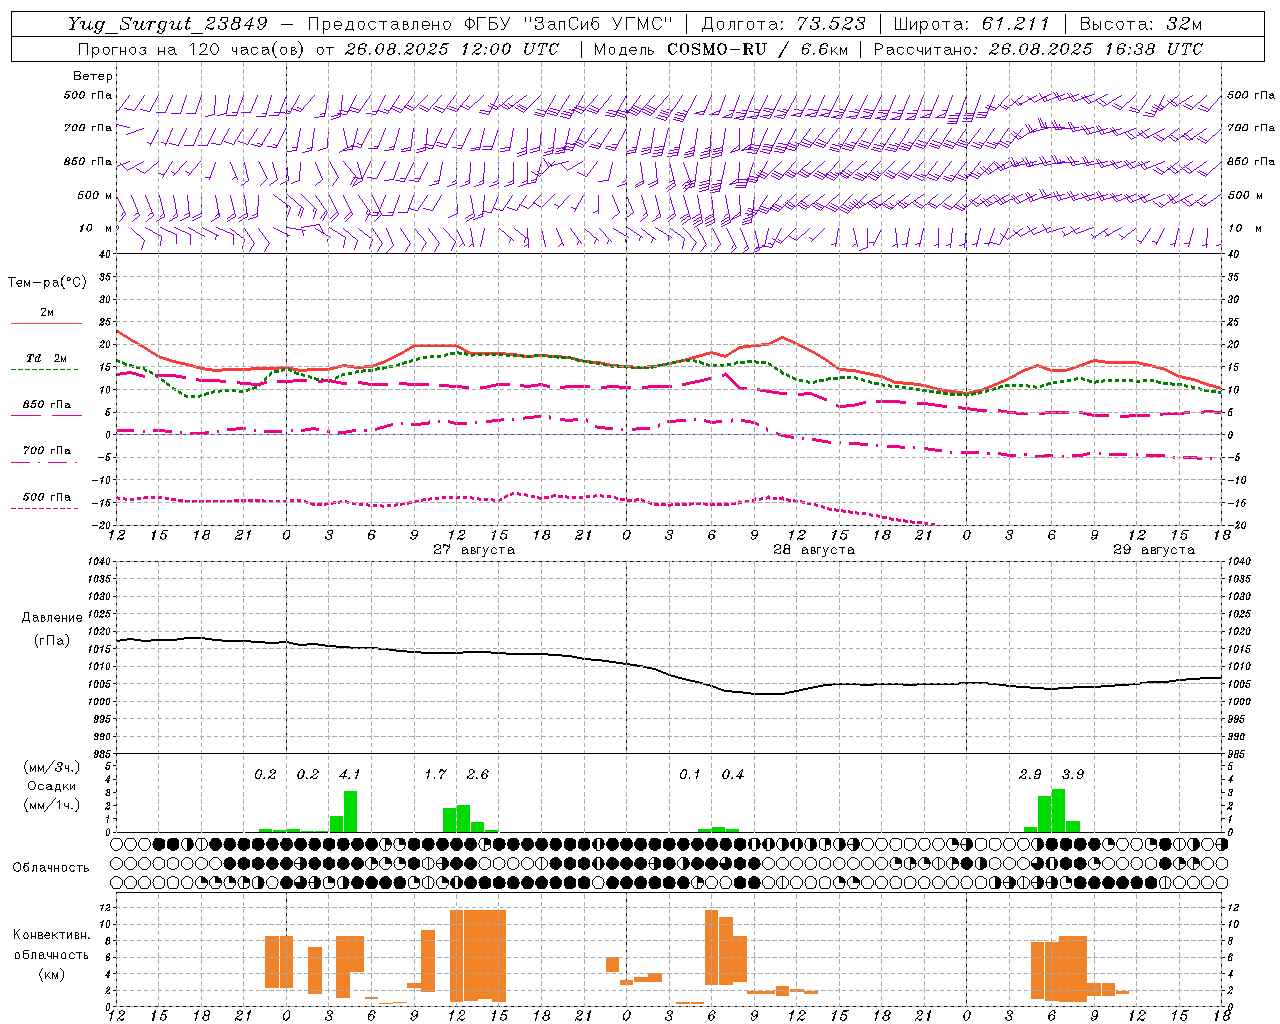Click the forecast start time 26.08.2025 12:00 UTC

(452, 49)
